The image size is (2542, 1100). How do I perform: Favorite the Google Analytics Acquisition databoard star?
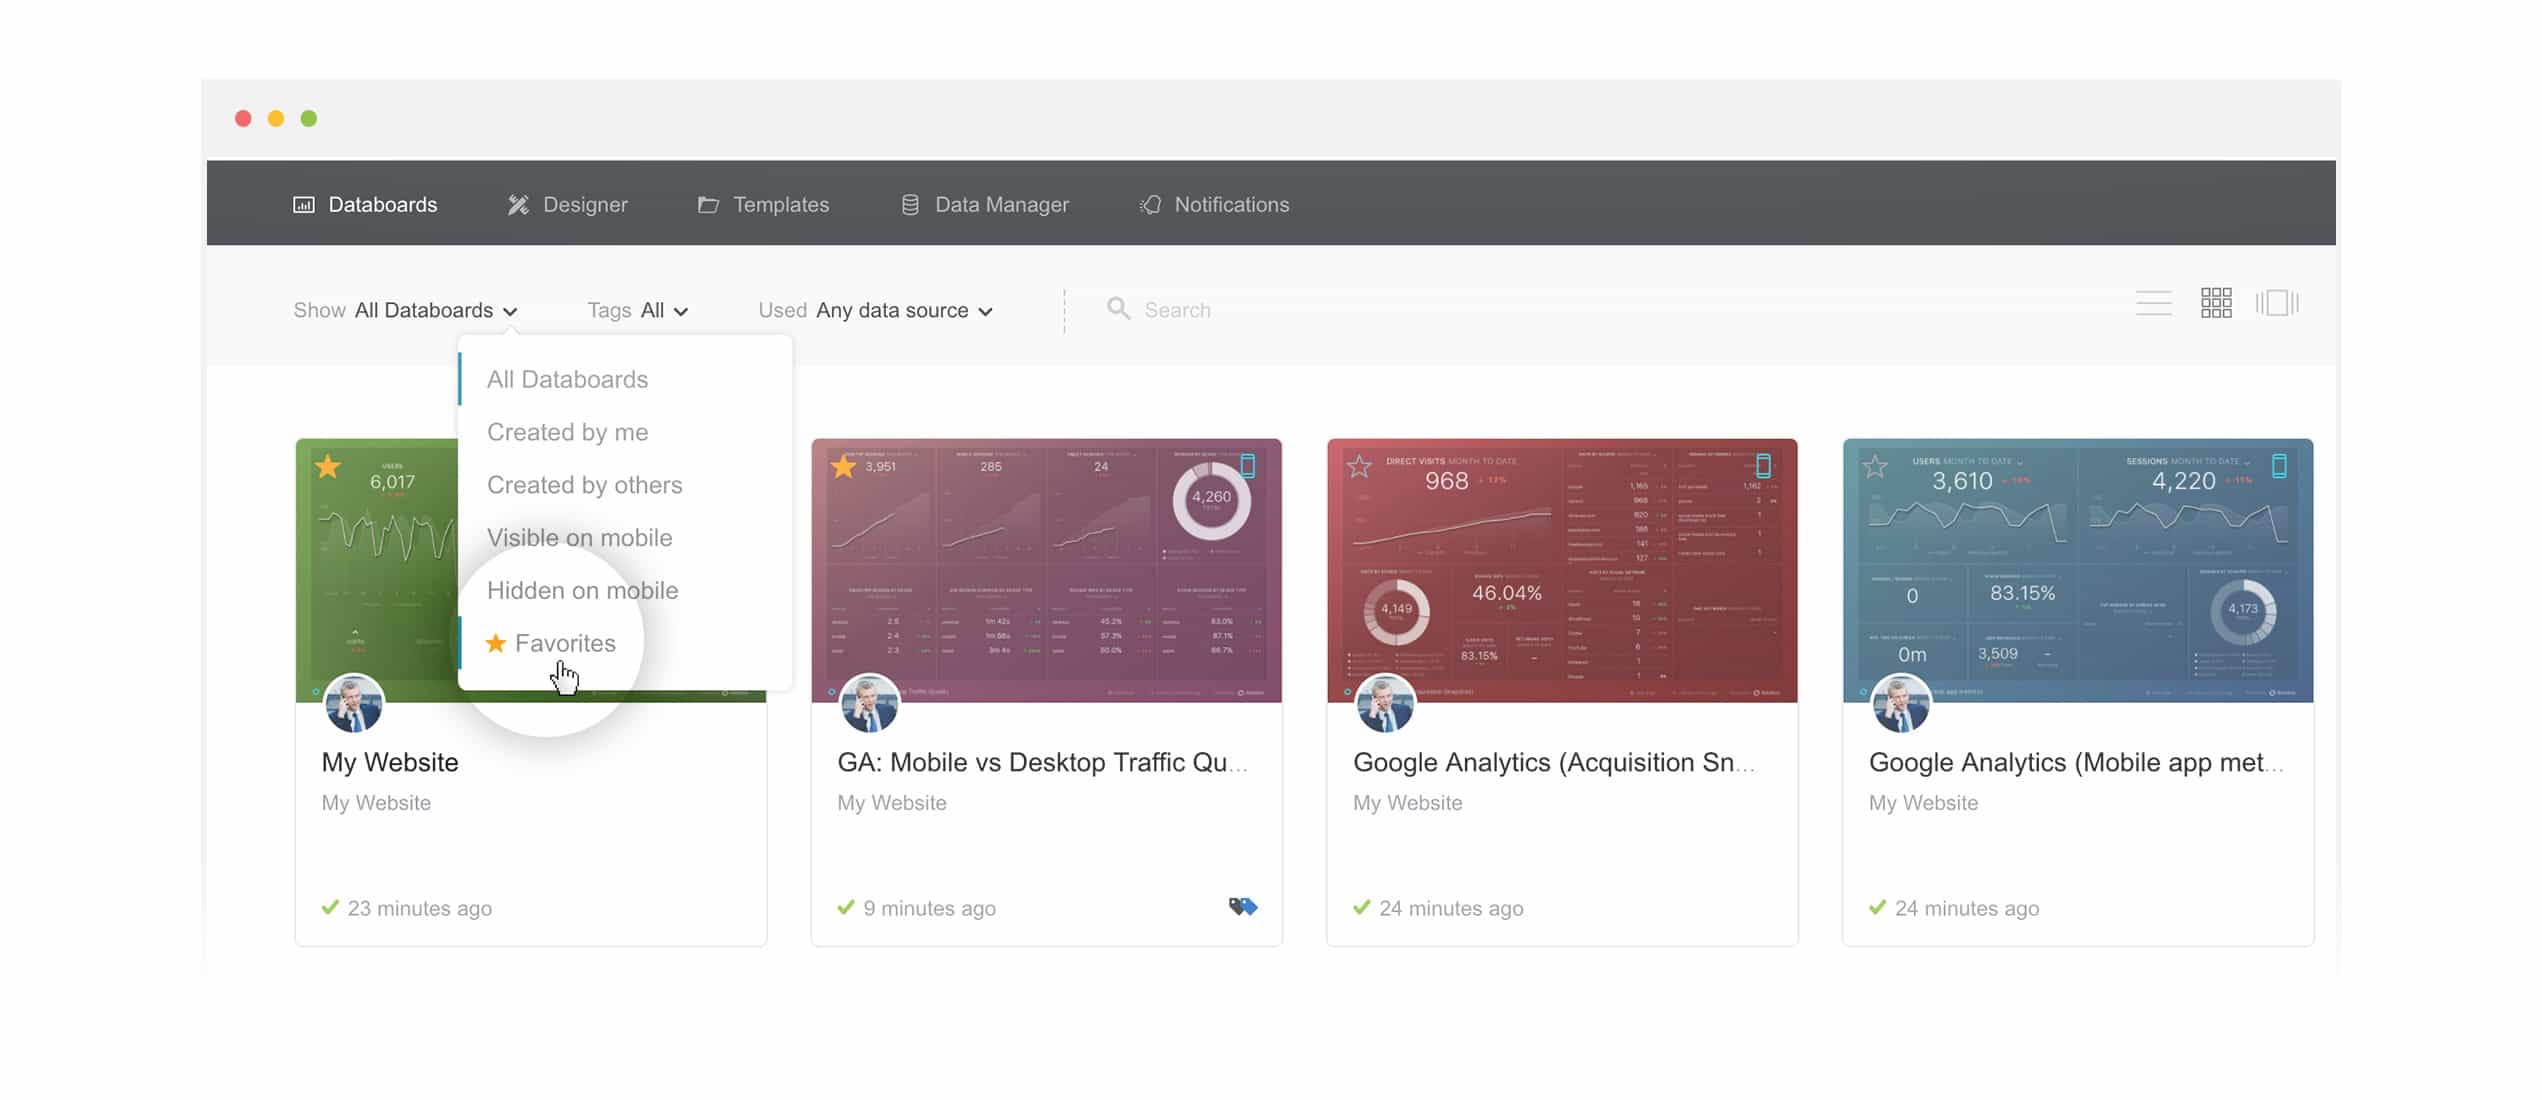point(1359,467)
